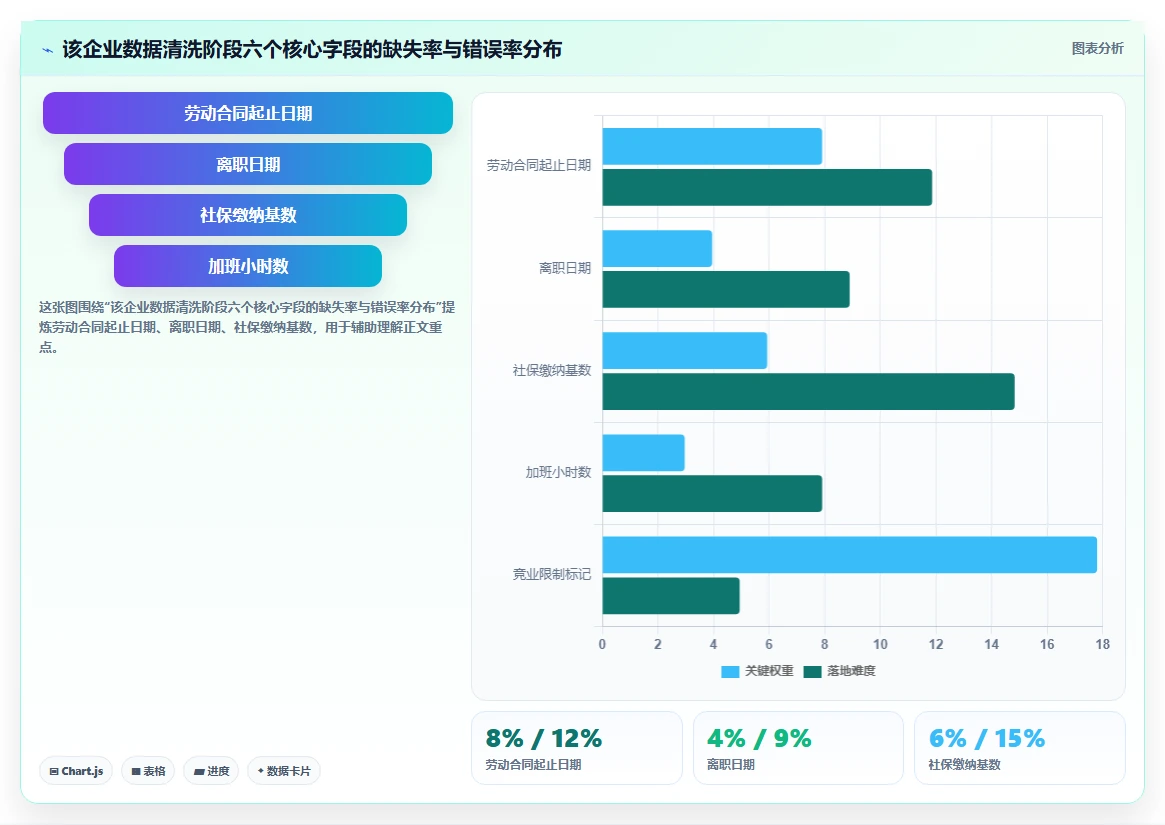Click the 社保缴纳基数 y-axis label
Viewport: 1165px width, 825px height.
pos(552,370)
